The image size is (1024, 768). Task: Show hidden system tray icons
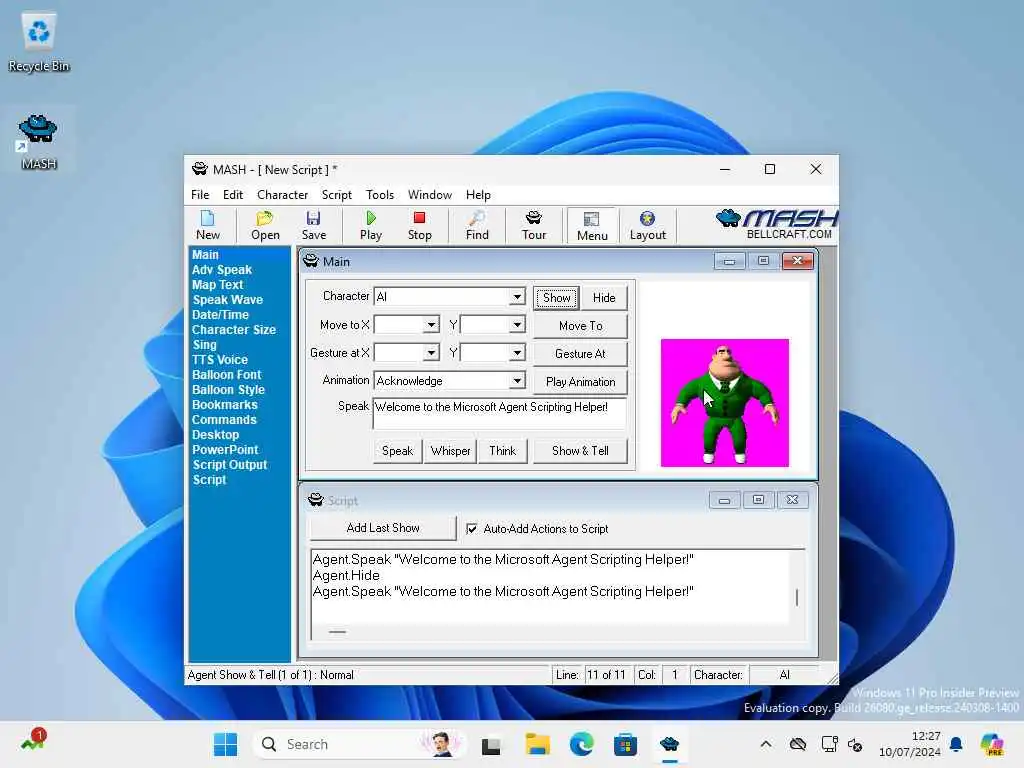point(766,744)
